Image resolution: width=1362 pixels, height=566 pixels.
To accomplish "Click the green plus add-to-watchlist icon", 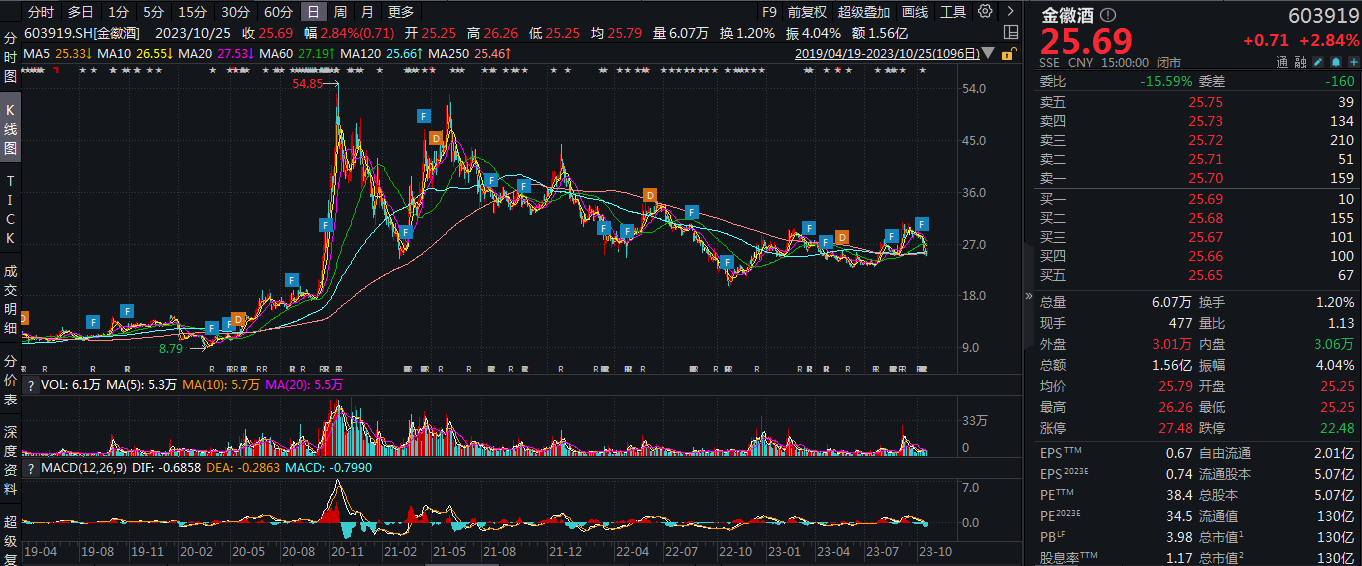I will (x=1352, y=62).
